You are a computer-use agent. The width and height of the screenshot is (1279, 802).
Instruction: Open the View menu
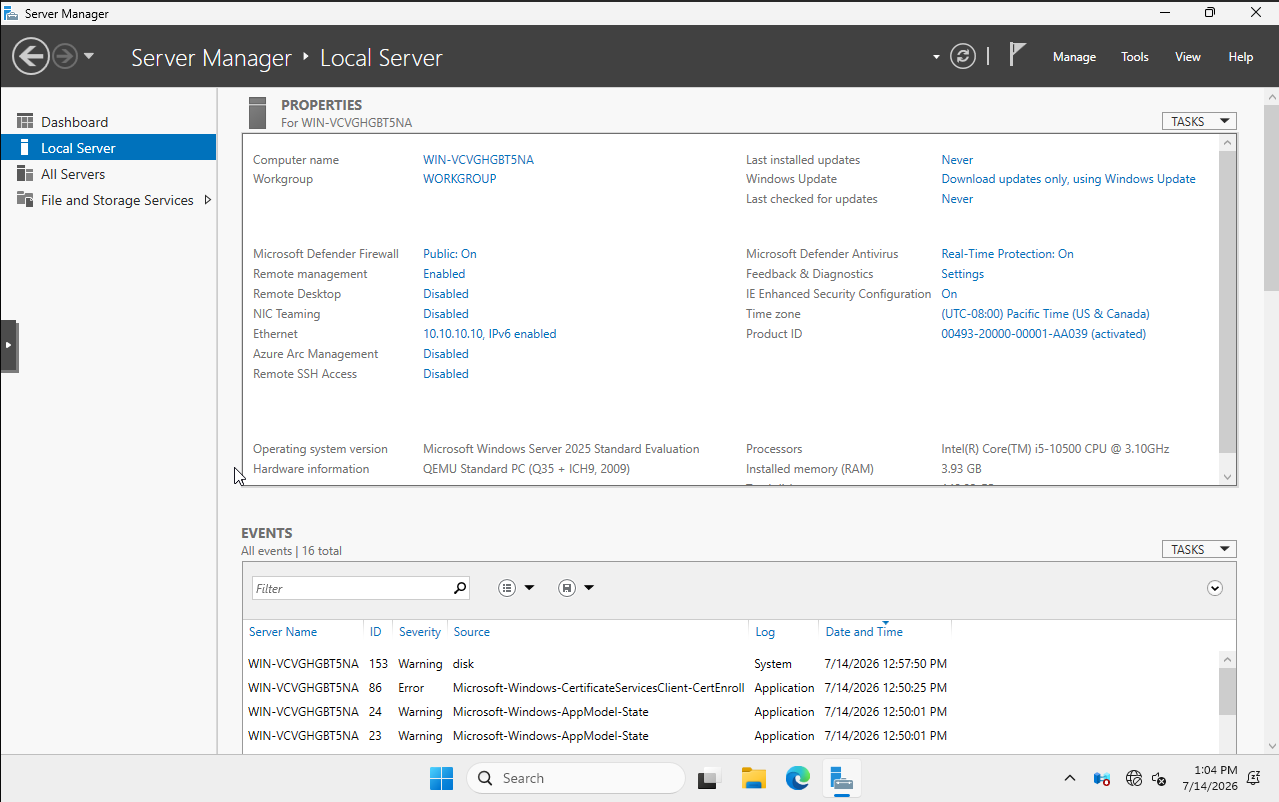click(x=1188, y=57)
